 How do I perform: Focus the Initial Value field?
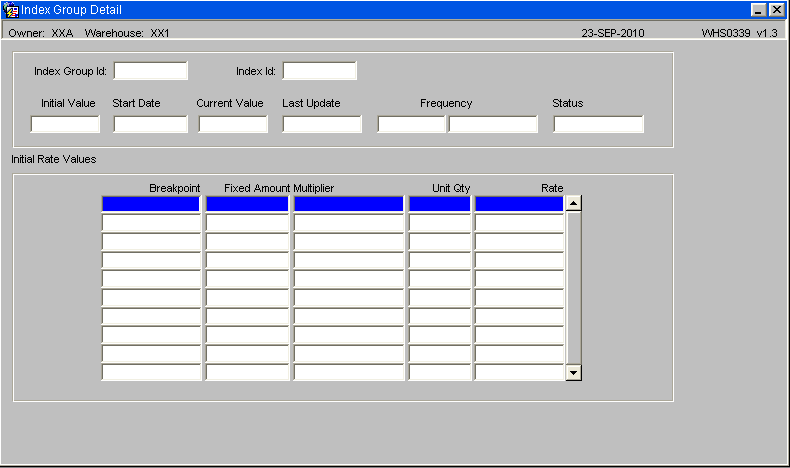tap(65, 124)
